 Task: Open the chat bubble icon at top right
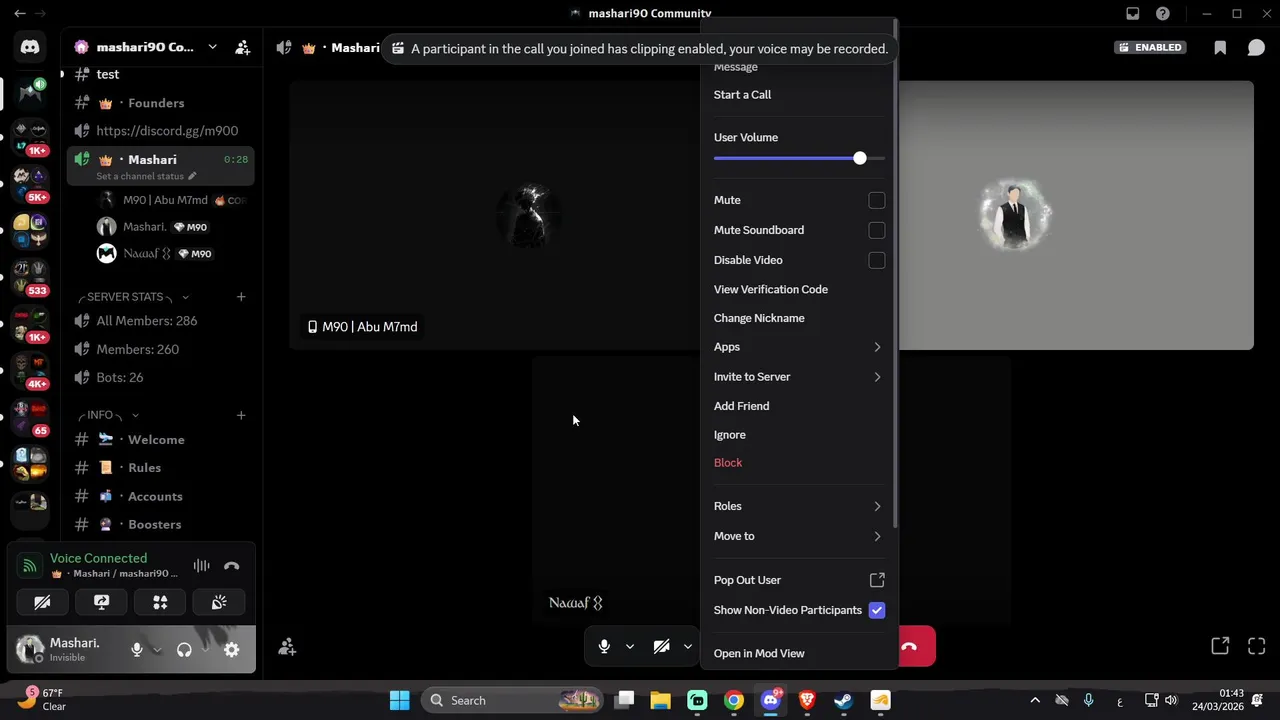click(x=1256, y=47)
